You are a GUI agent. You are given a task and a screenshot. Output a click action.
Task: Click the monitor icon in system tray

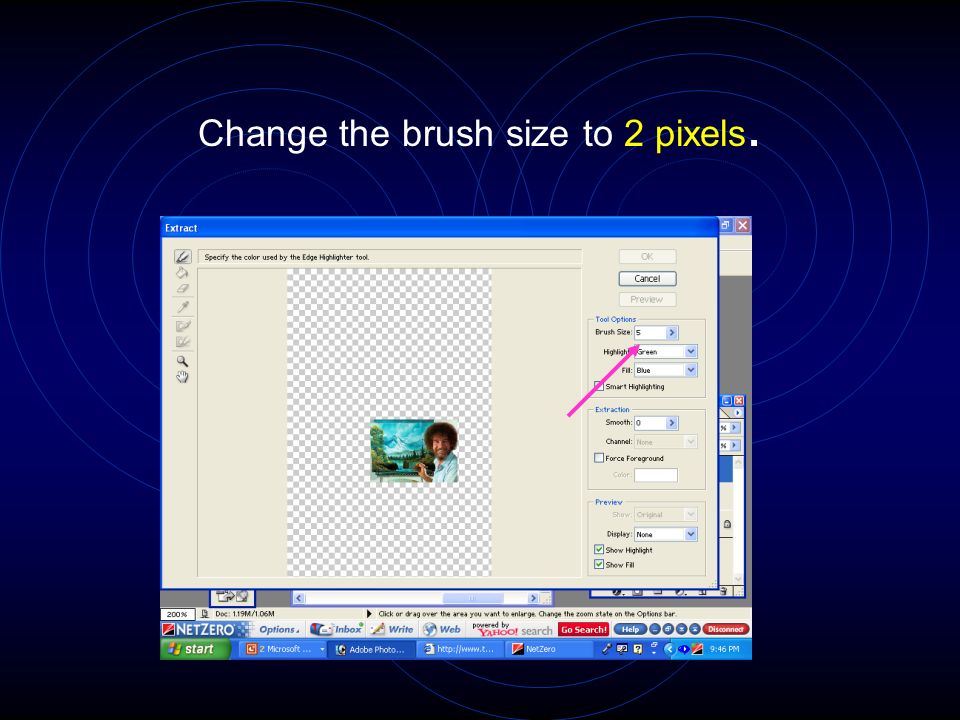[x=622, y=649]
